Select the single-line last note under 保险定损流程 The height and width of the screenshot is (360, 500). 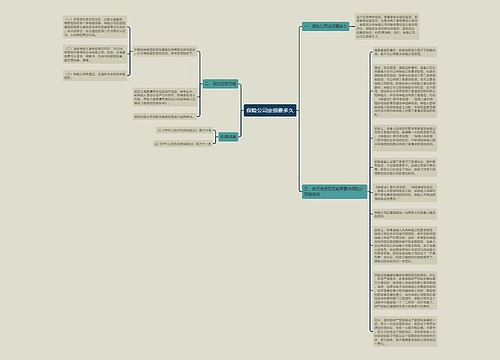[x=164, y=117]
